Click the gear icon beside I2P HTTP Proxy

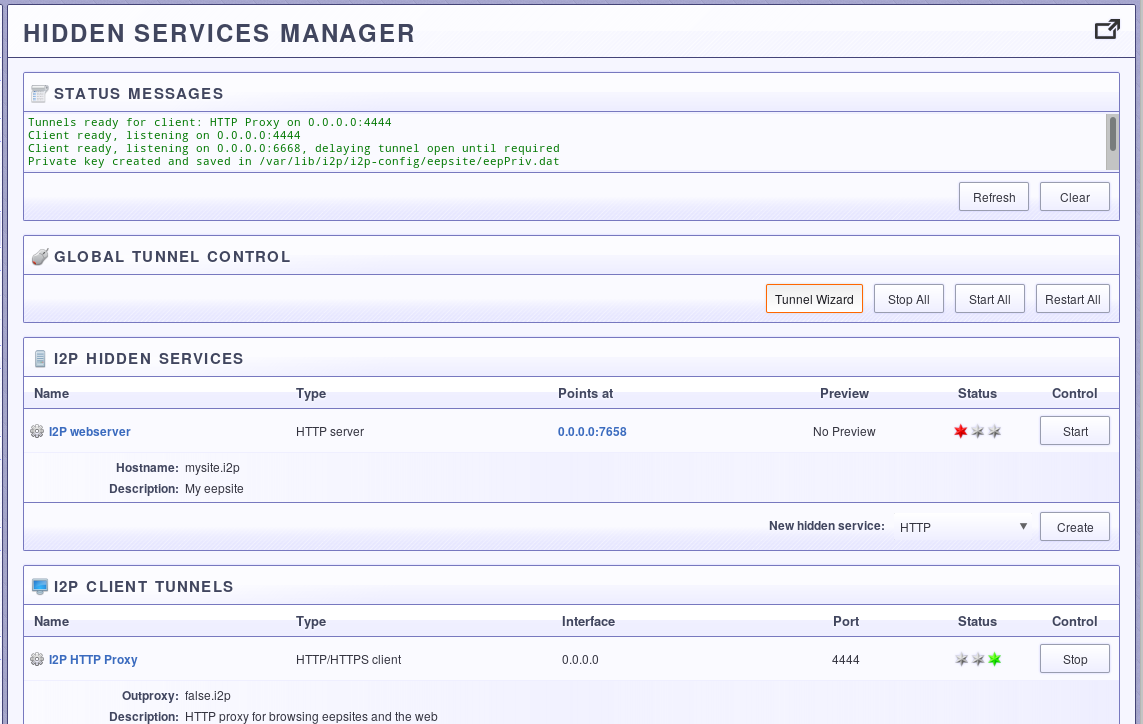coord(37,660)
